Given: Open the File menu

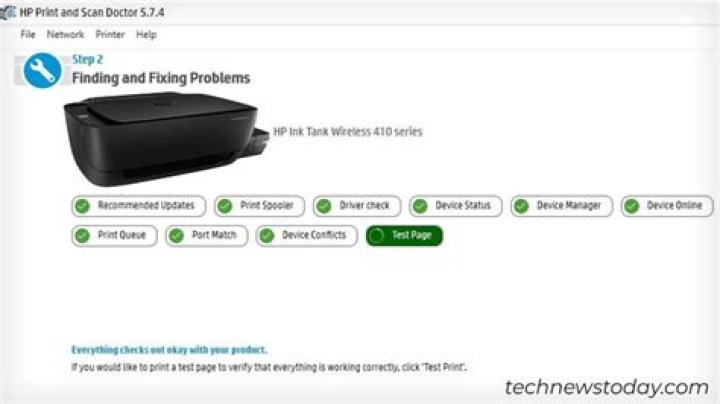Looking at the screenshot, I should coord(28,34).
